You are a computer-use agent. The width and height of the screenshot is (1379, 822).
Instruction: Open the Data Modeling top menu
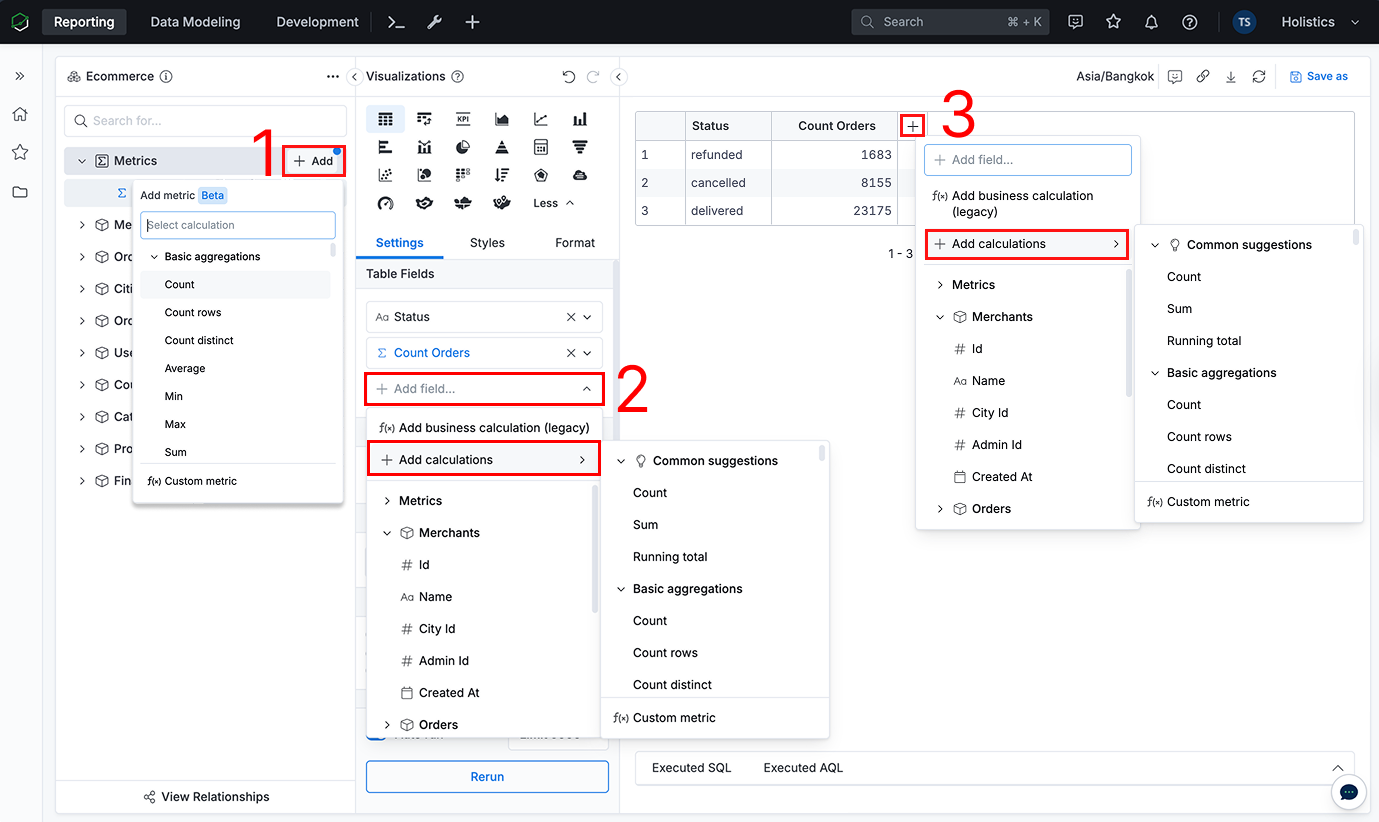195,22
